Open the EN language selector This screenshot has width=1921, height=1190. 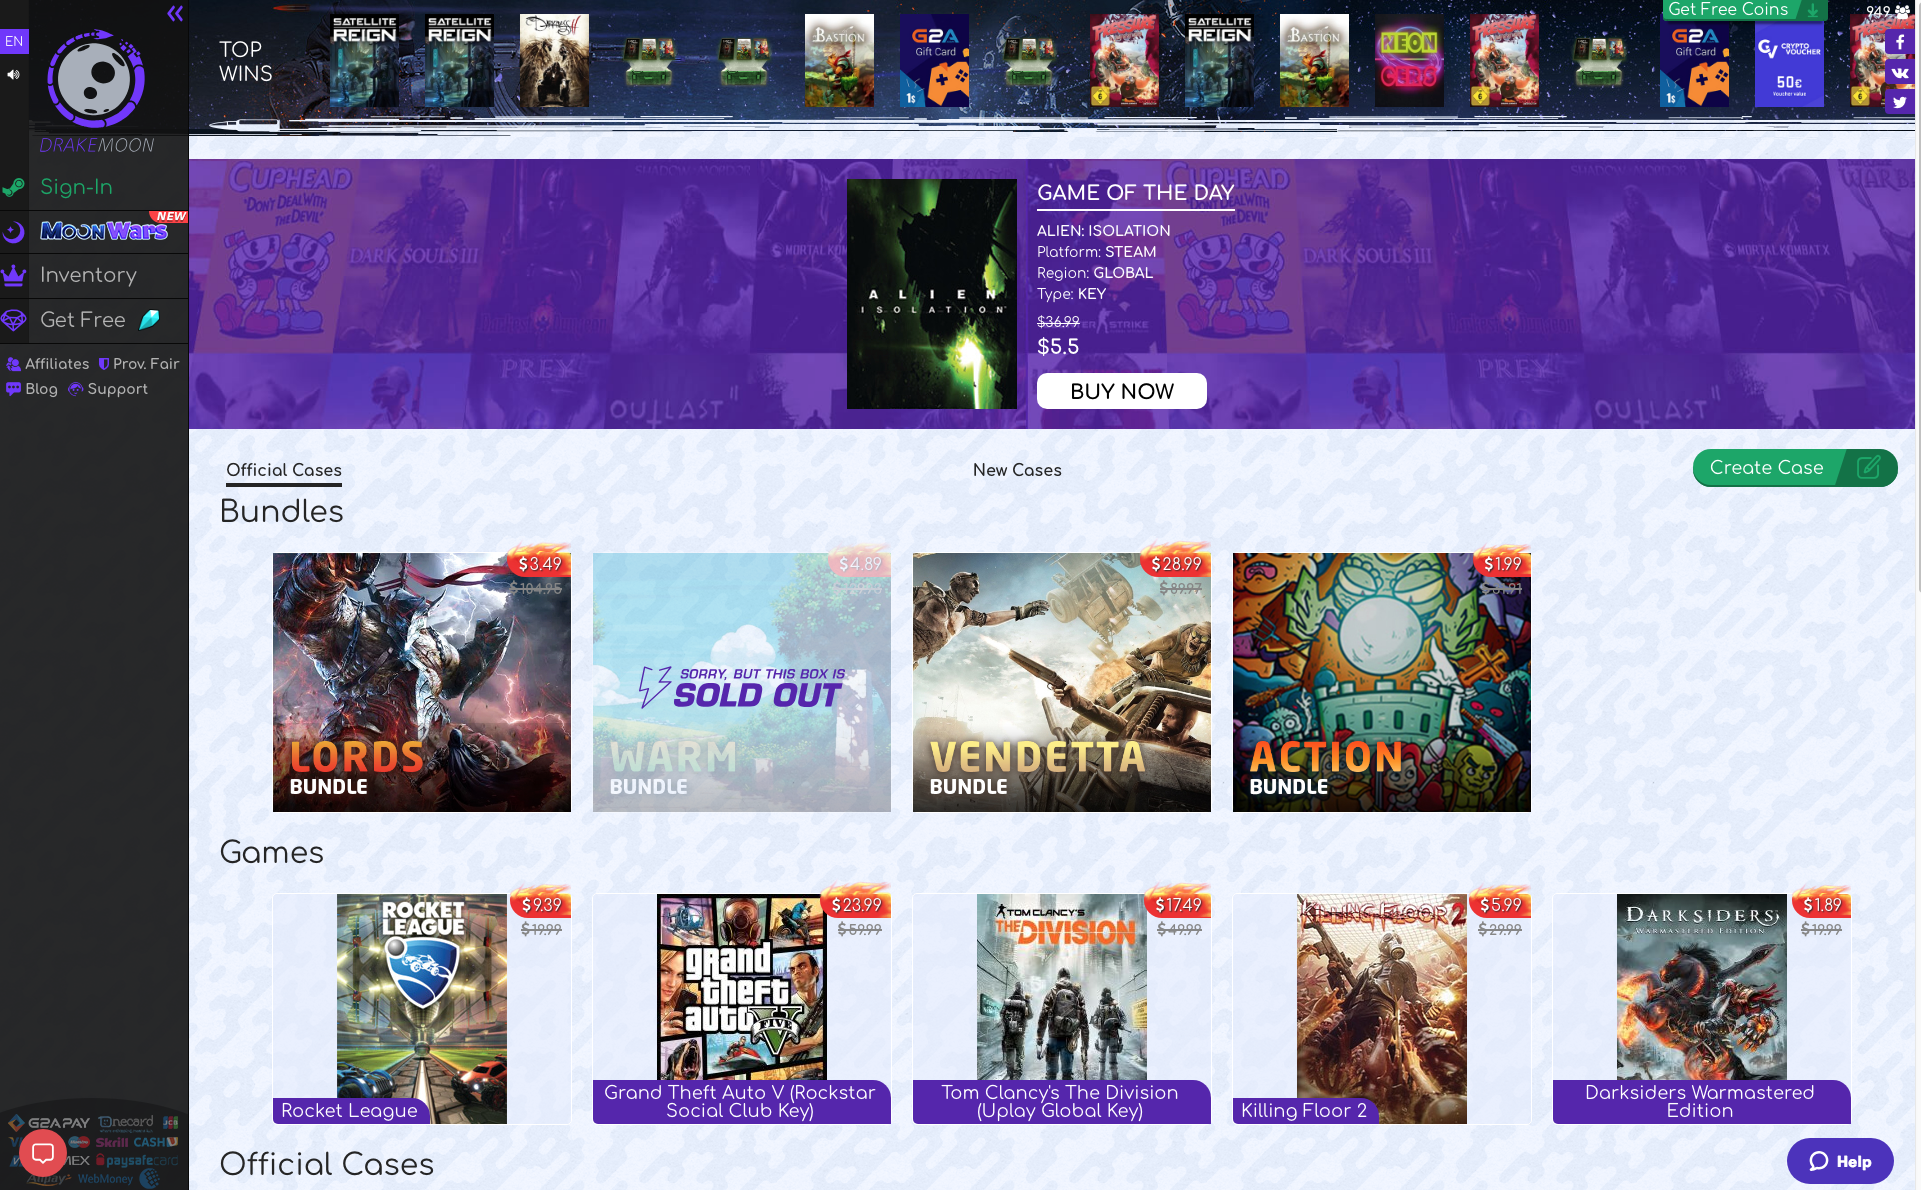[14, 41]
